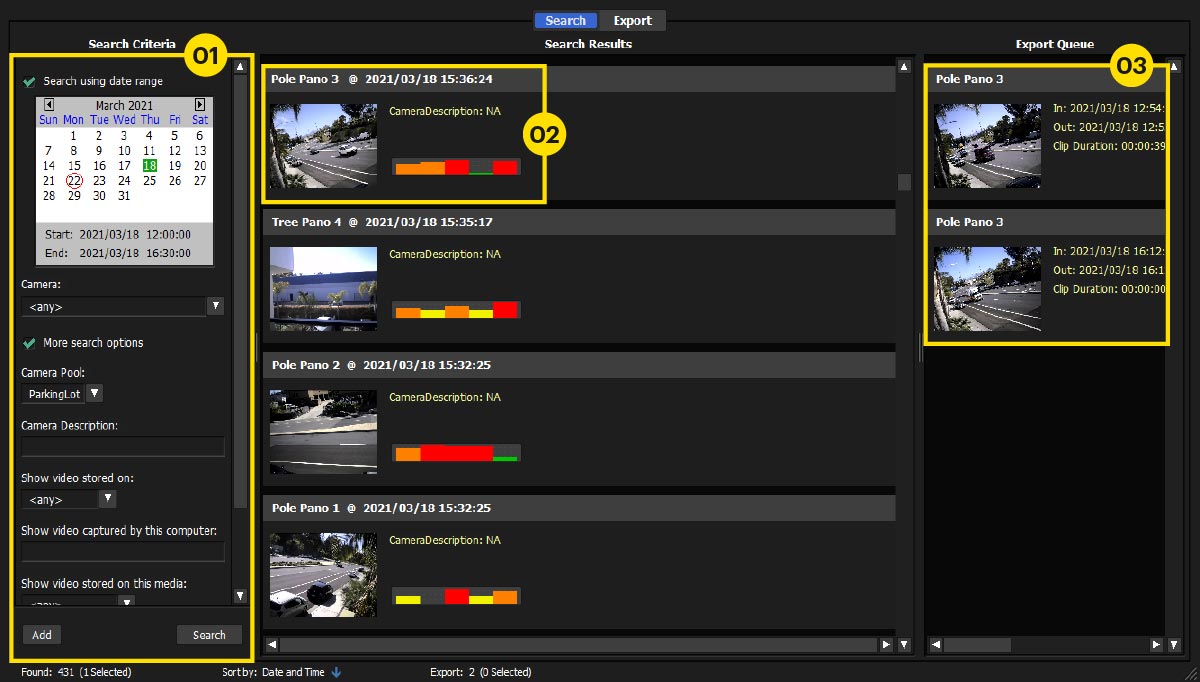This screenshot has width=1200, height=682.
Task: Click Sort by Date and Time label
Action: tap(273, 672)
